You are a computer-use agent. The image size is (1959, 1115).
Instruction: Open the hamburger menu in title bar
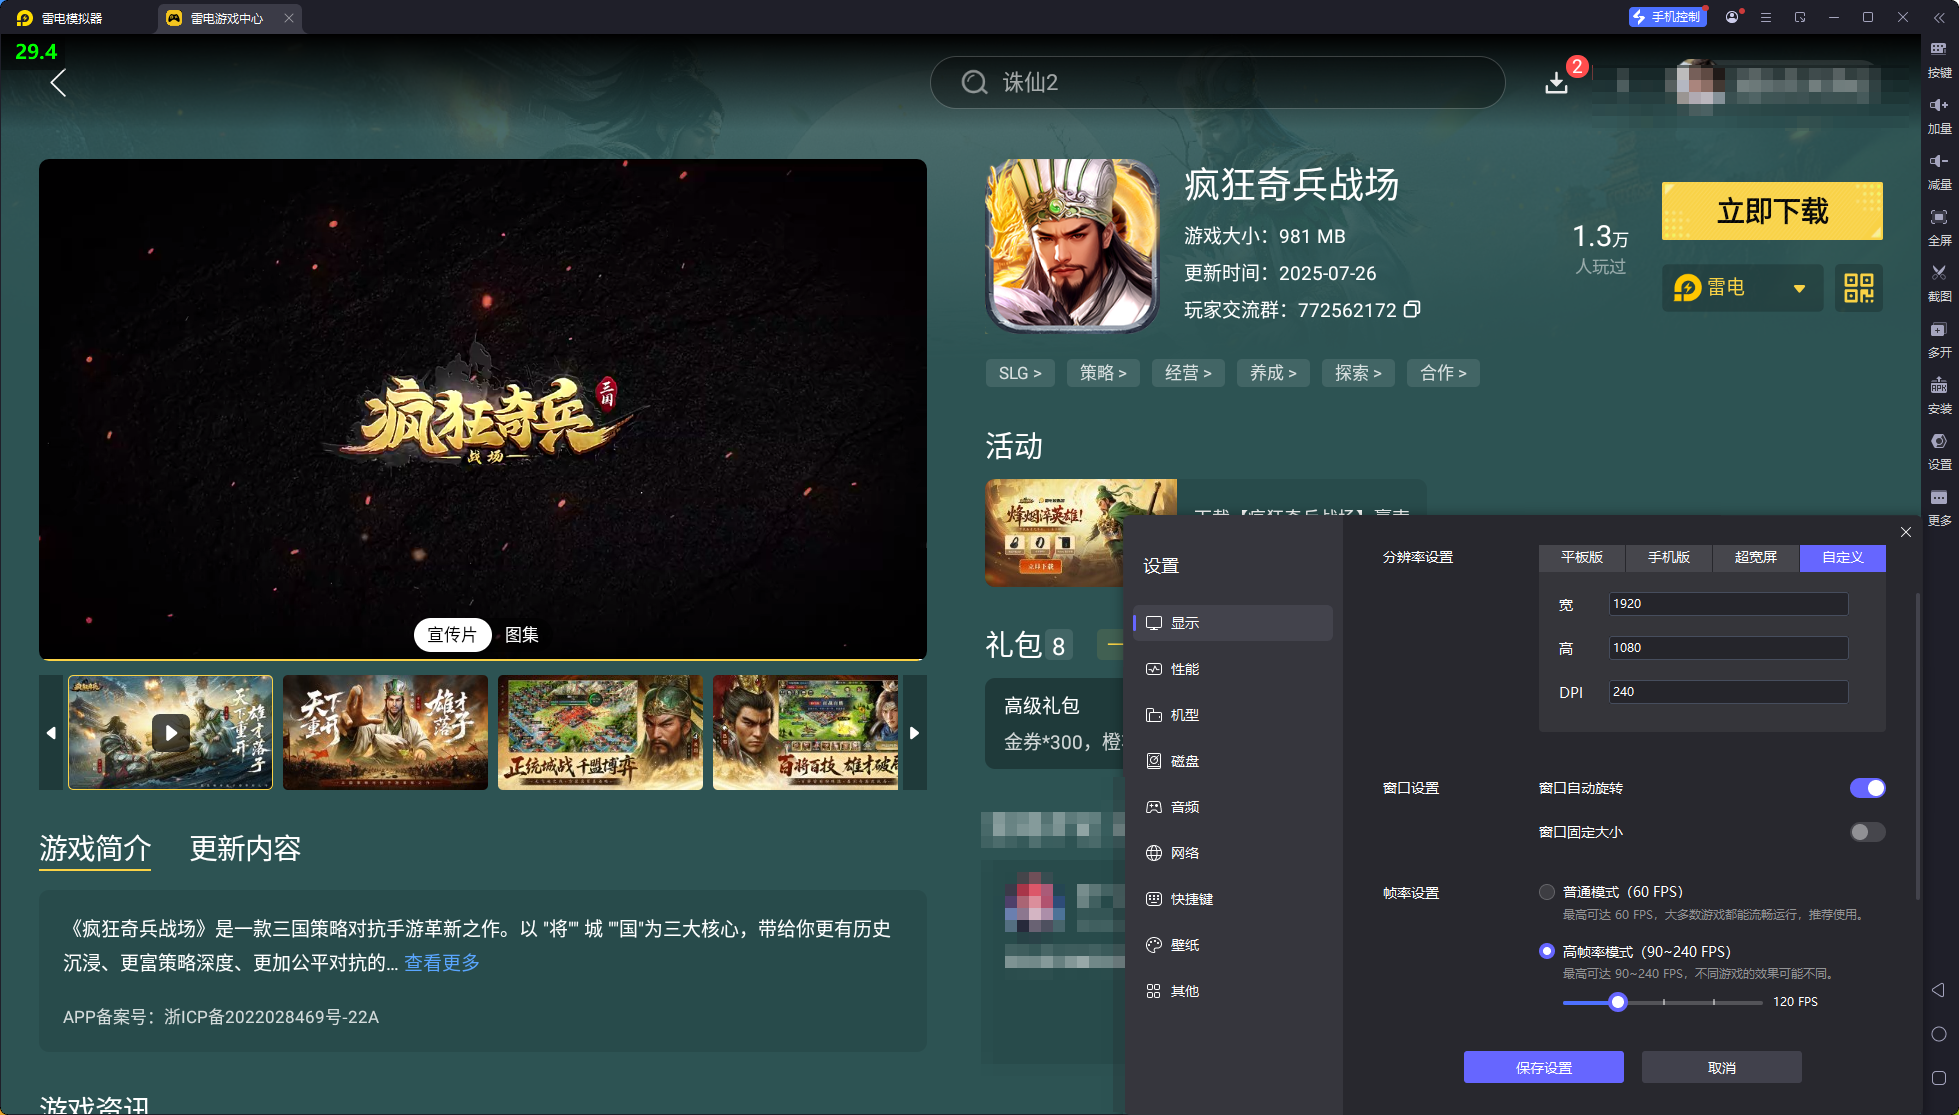click(1766, 17)
